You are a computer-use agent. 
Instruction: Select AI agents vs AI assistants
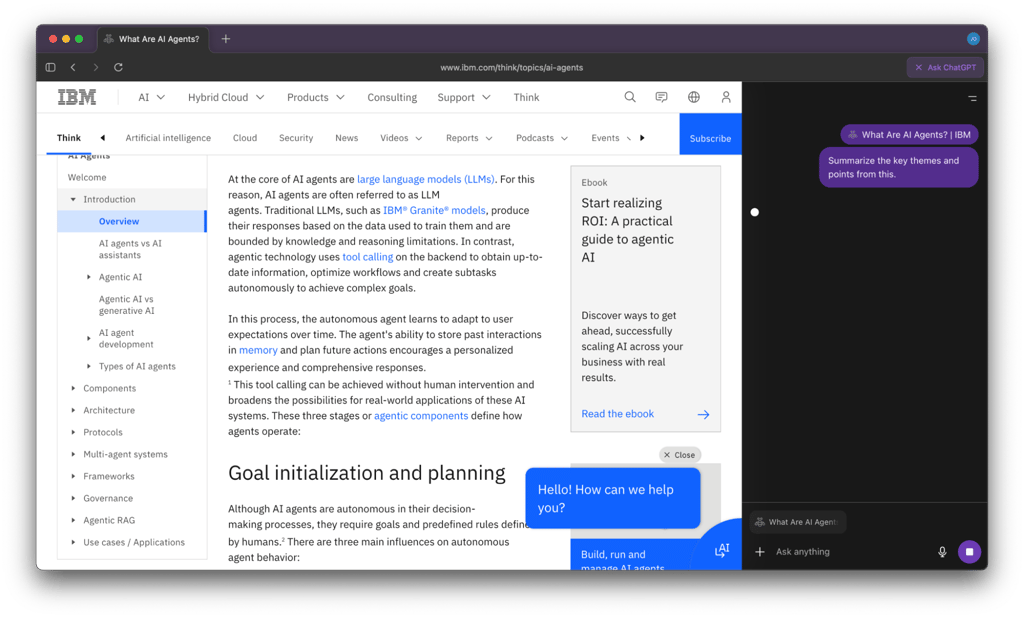[x=130, y=249]
